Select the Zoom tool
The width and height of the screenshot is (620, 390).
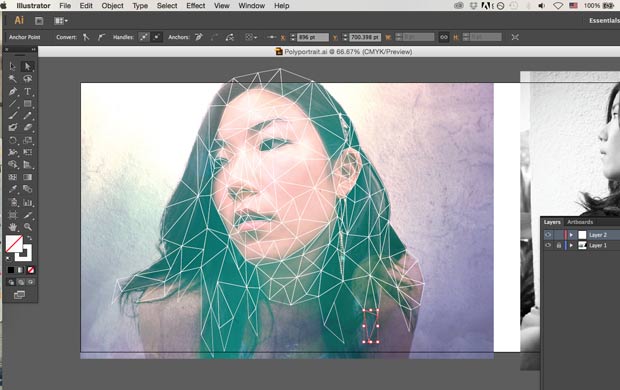coord(27,227)
